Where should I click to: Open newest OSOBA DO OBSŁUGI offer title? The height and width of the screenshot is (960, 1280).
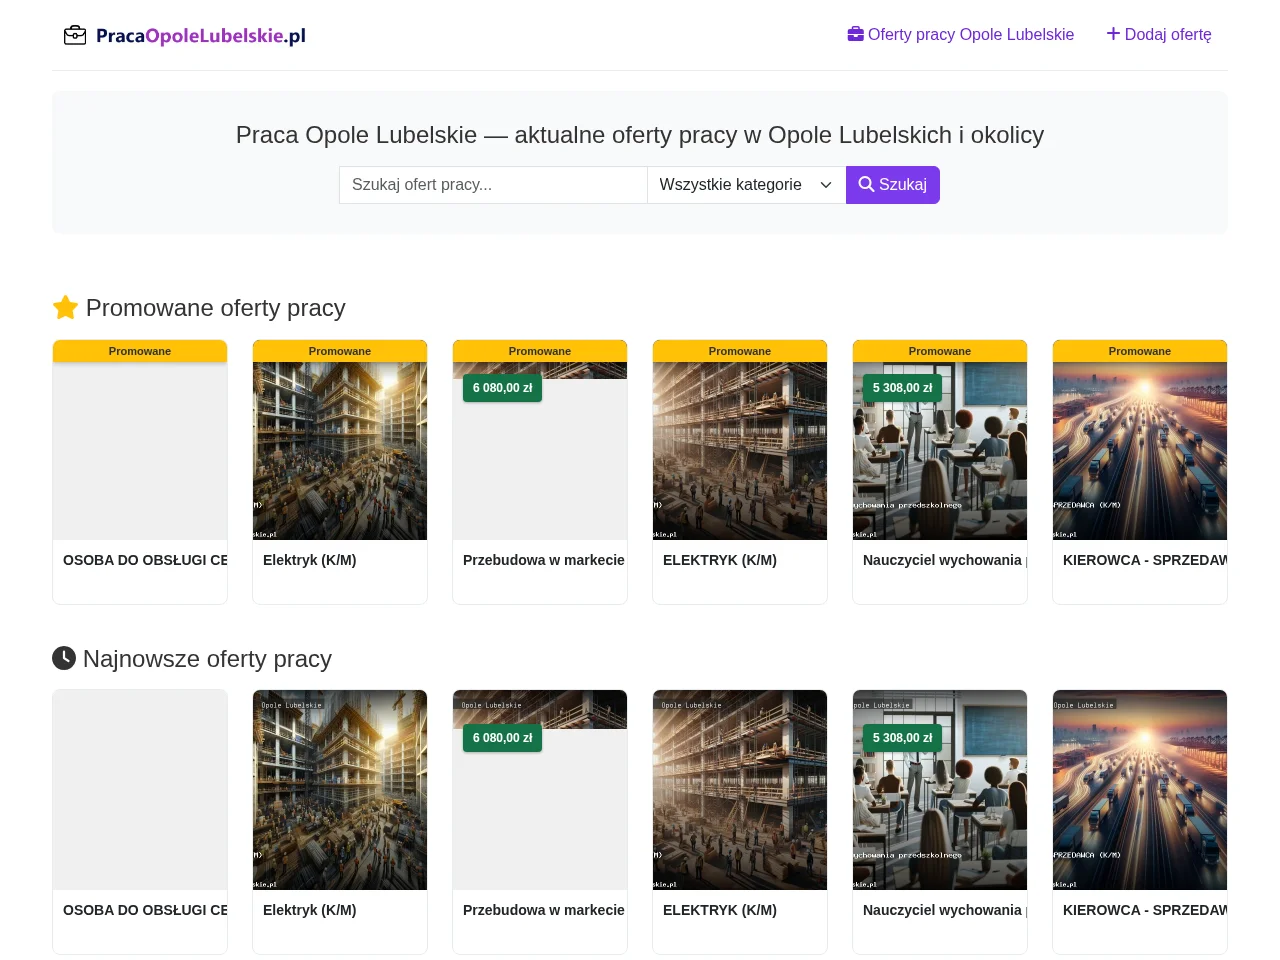point(145,910)
